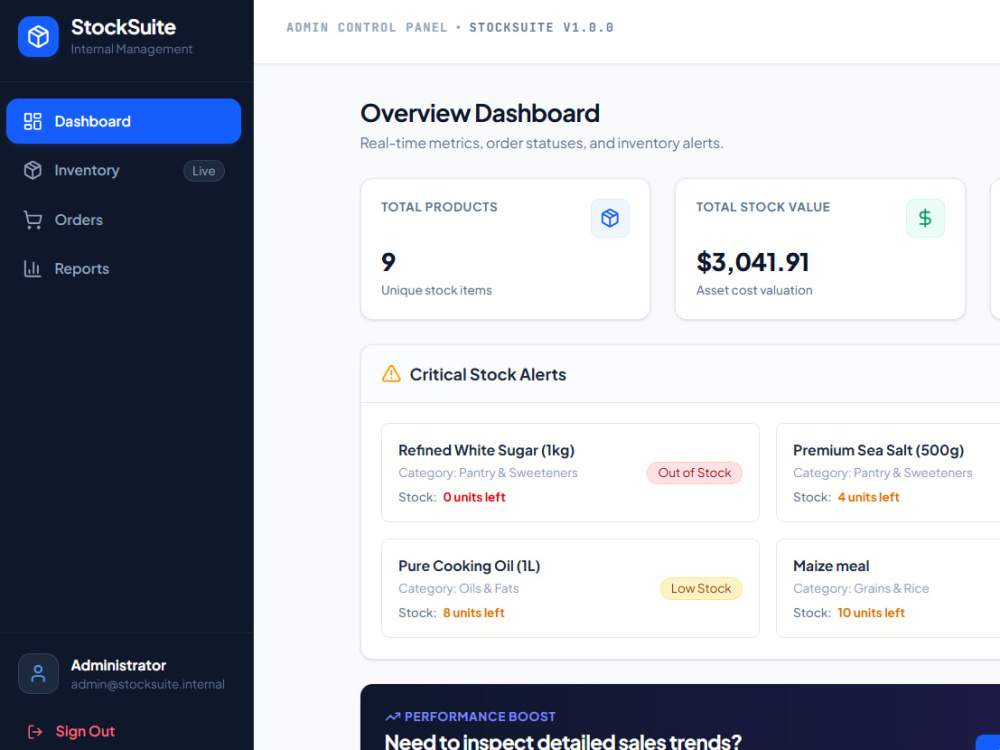Click the Live badge next to Inventory

coord(204,171)
